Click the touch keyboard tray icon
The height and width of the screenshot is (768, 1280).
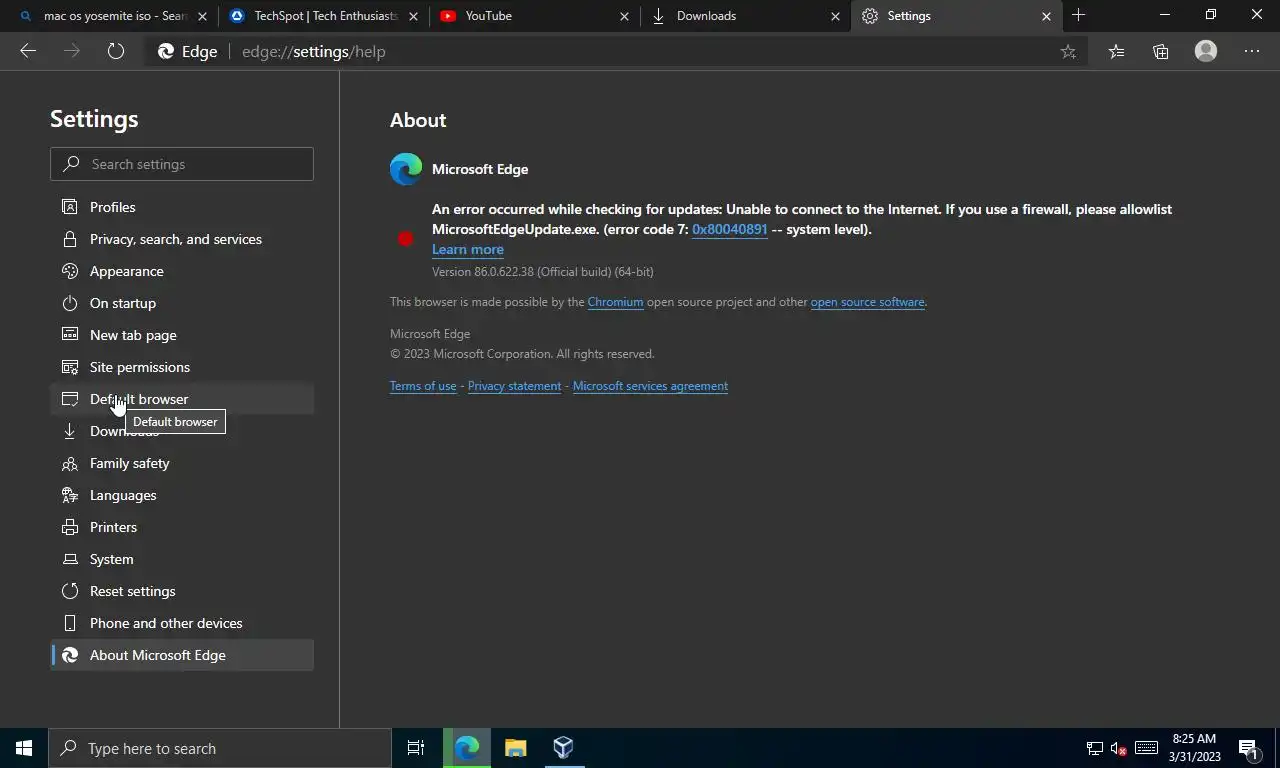tap(1147, 748)
